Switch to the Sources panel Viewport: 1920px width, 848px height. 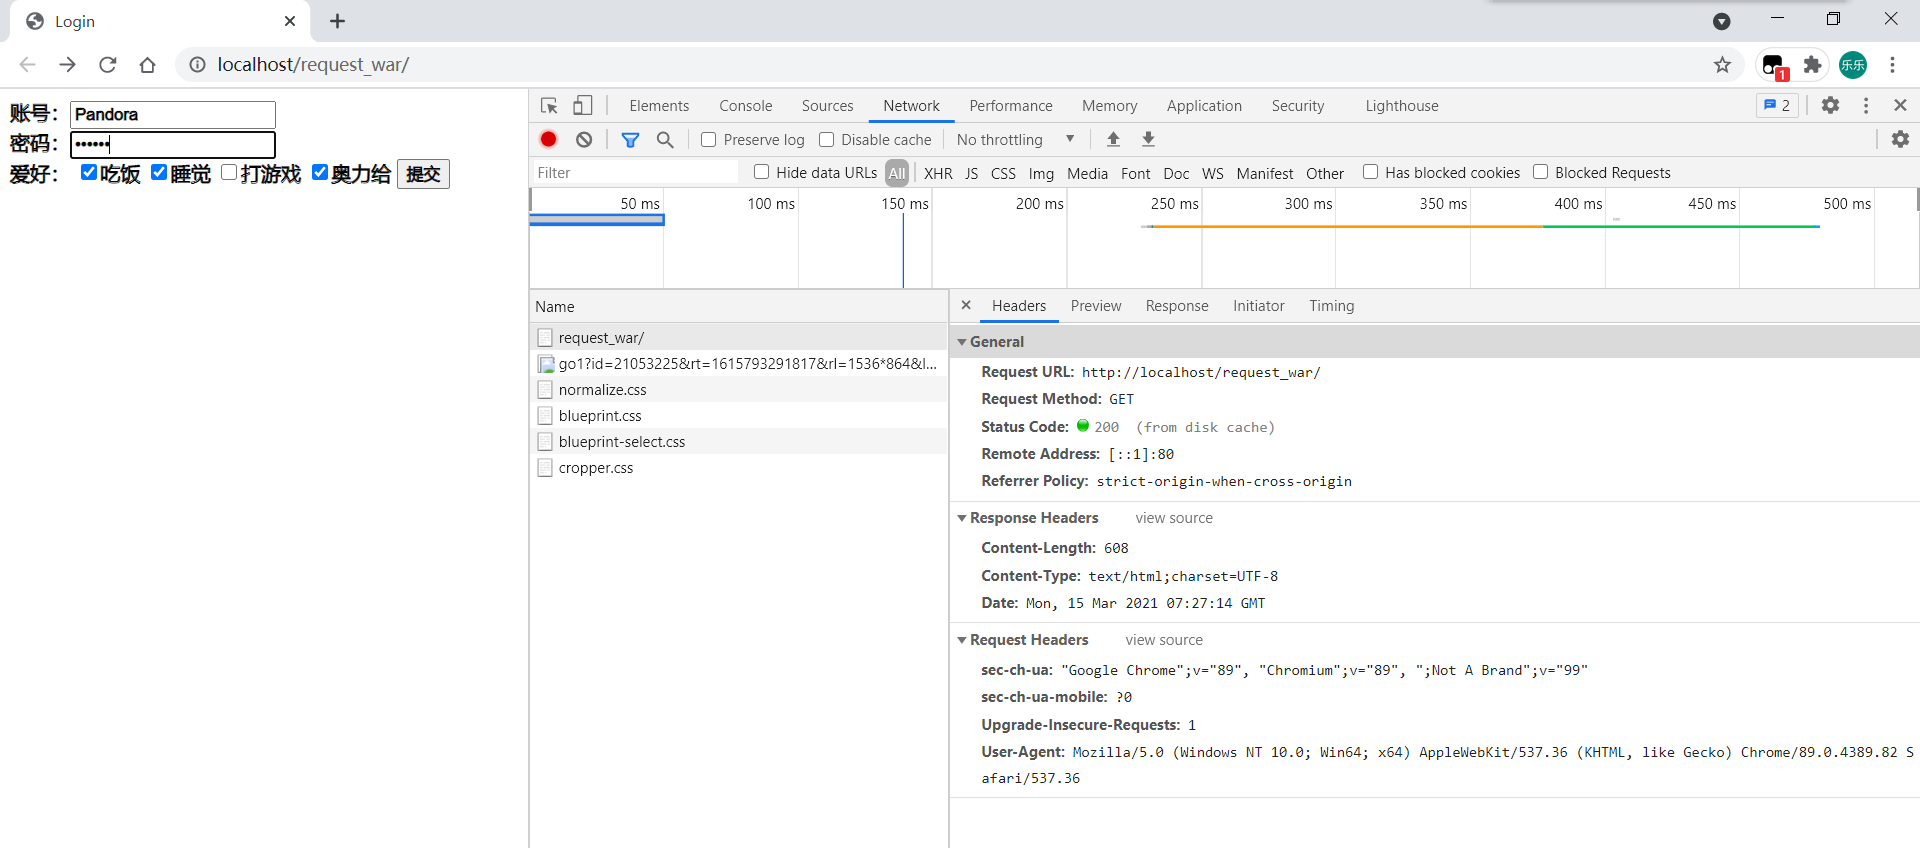[828, 106]
